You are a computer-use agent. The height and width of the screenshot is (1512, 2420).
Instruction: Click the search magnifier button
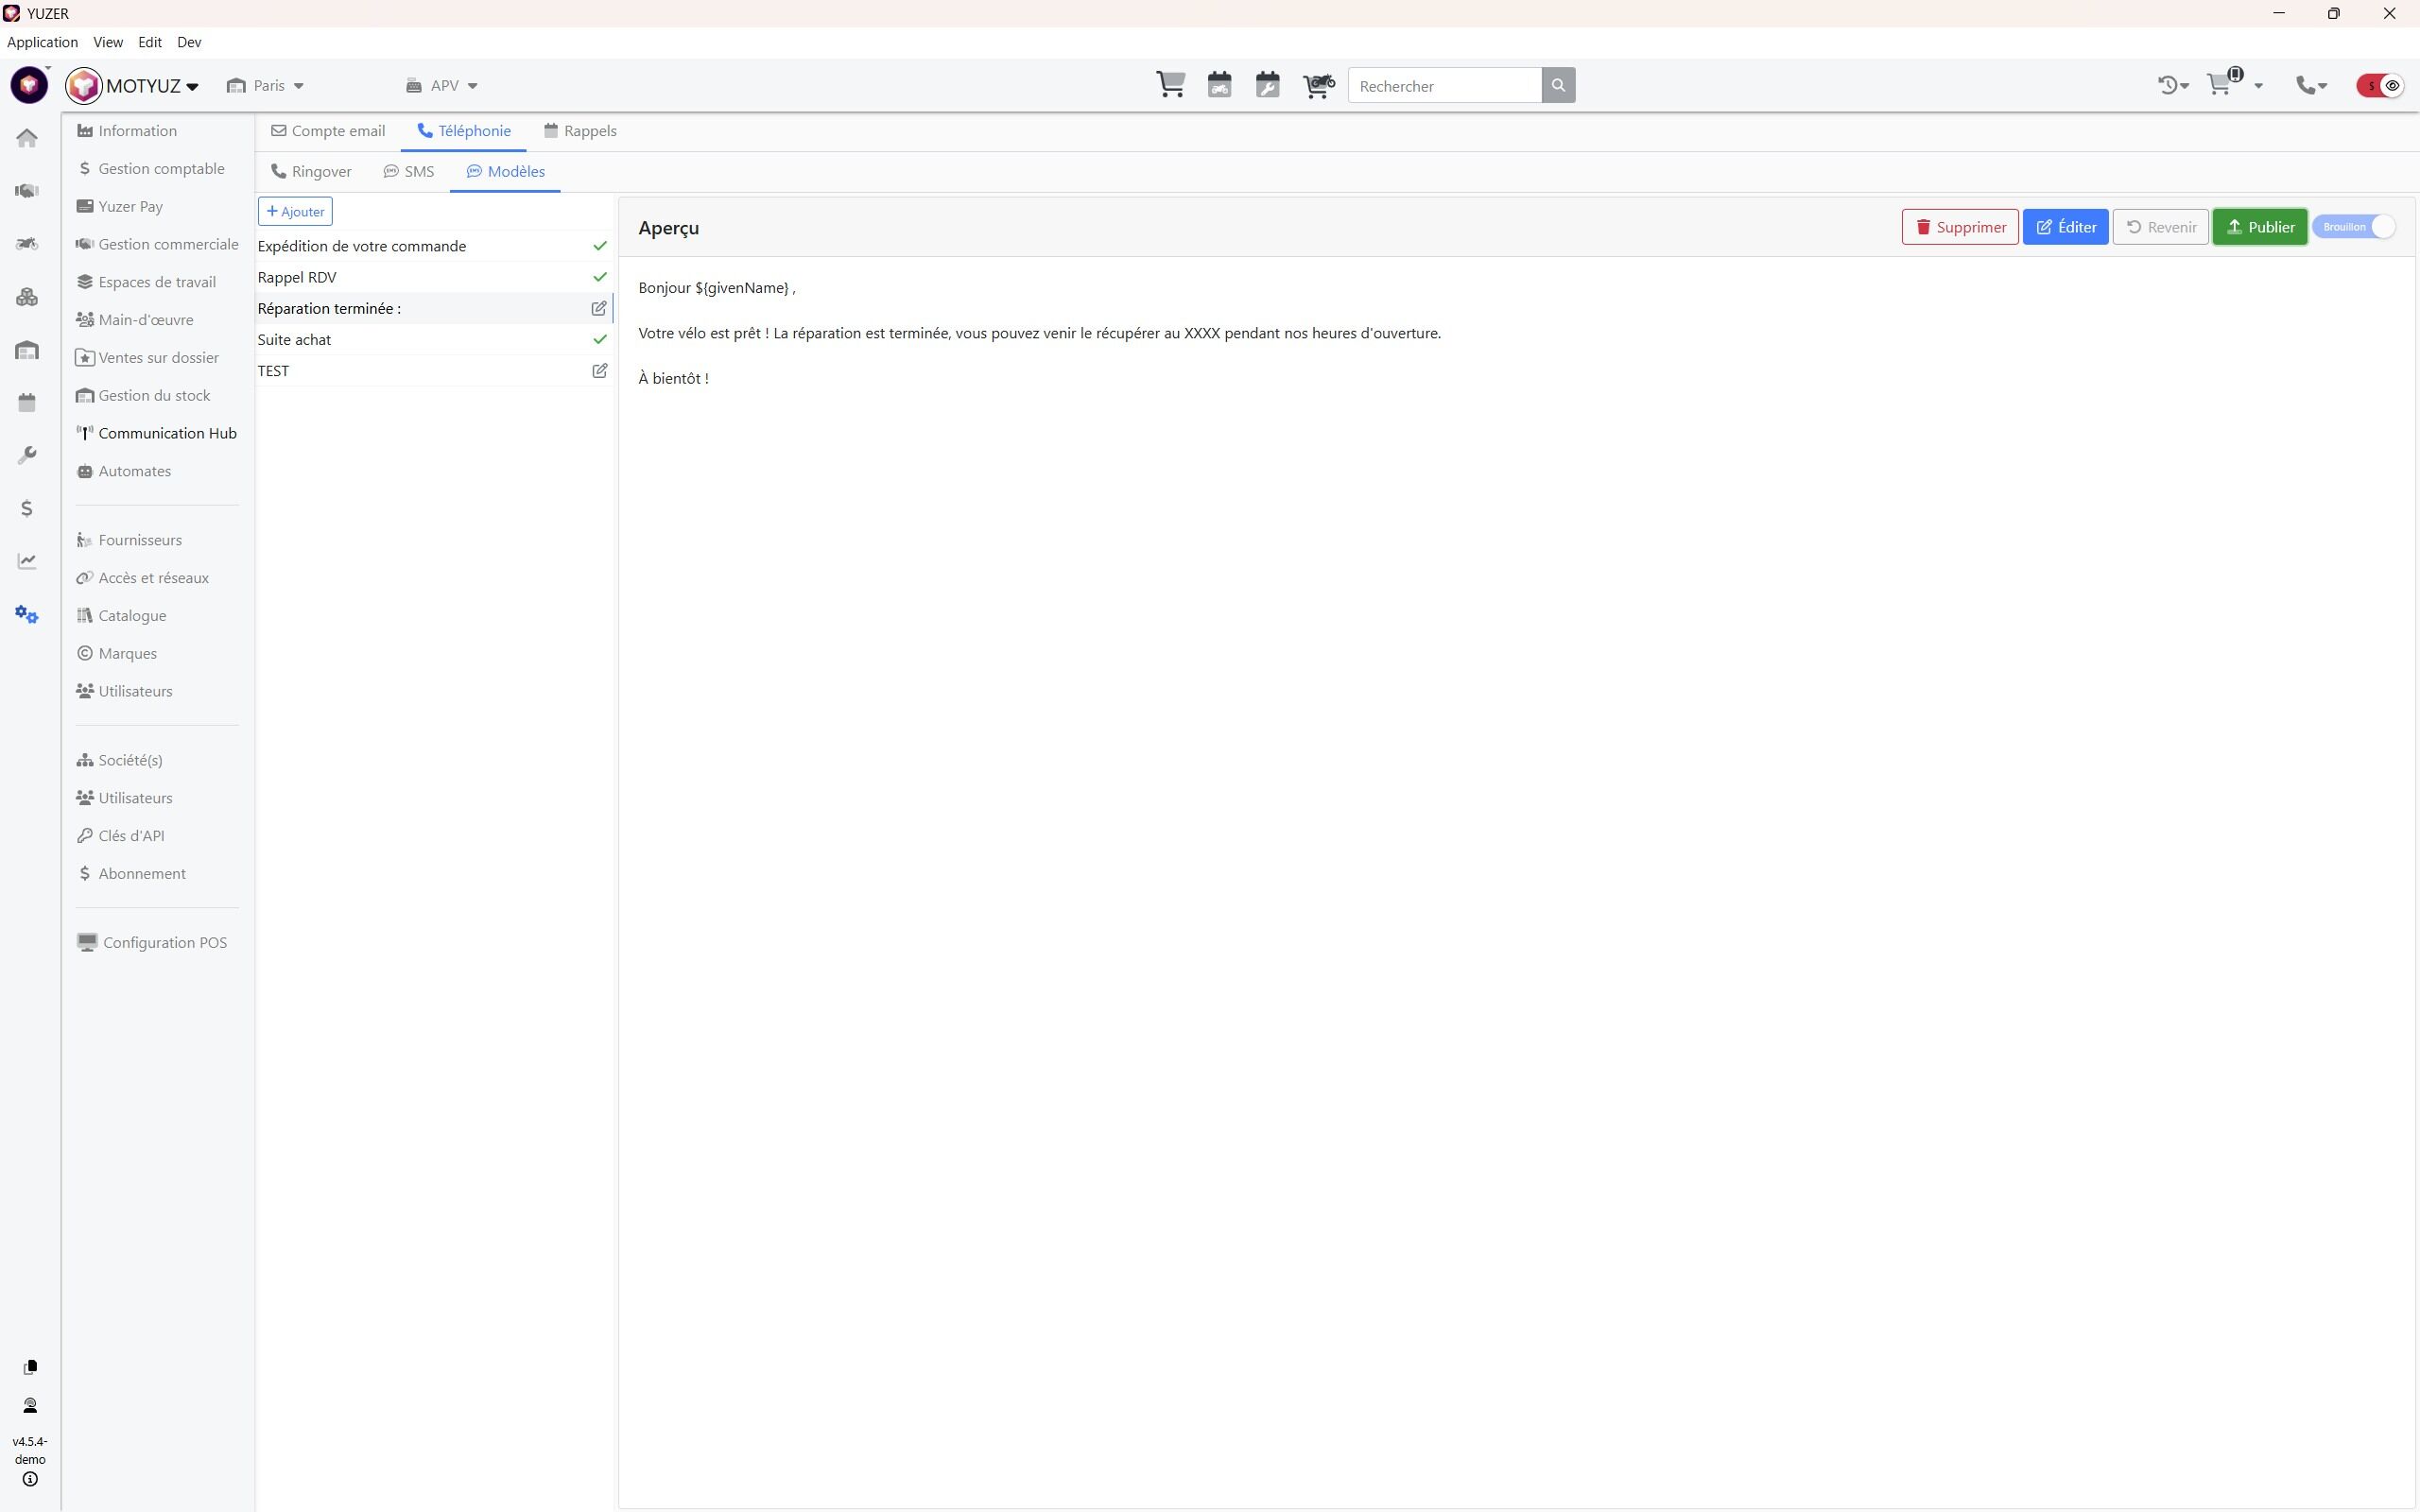(1557, 86)
